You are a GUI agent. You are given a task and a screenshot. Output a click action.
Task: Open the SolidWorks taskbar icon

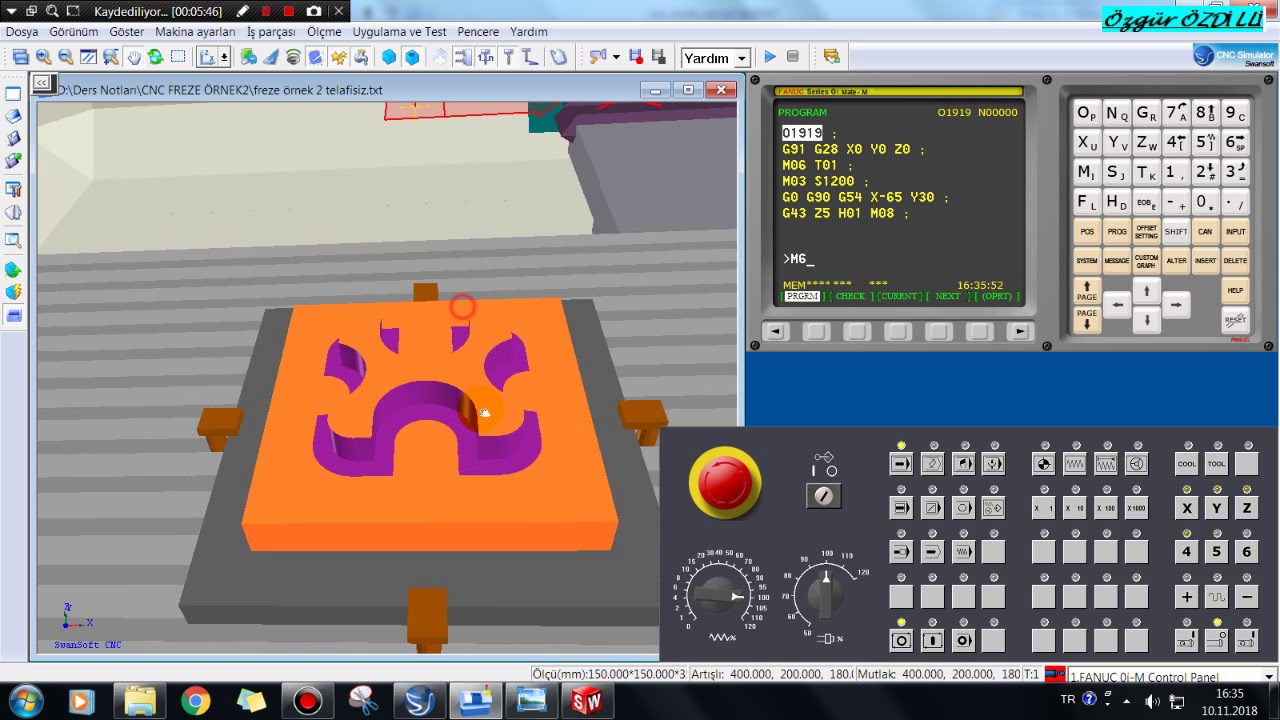[x=586, y=701]
